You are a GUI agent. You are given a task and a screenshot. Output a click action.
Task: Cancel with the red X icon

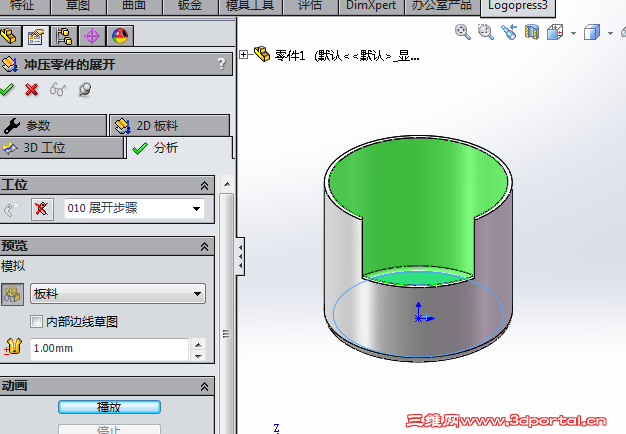32,89
